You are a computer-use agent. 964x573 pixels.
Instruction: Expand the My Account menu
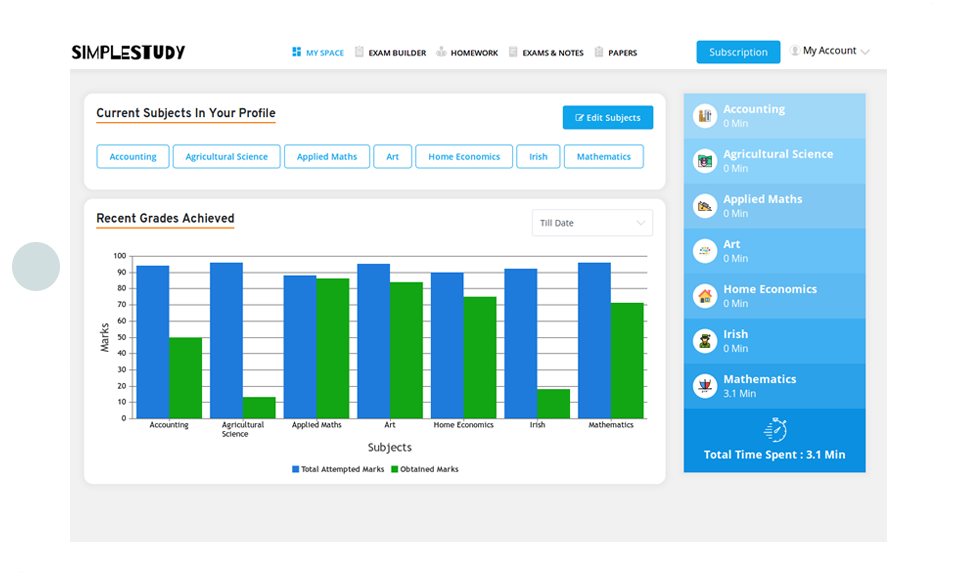pos(830,51)
